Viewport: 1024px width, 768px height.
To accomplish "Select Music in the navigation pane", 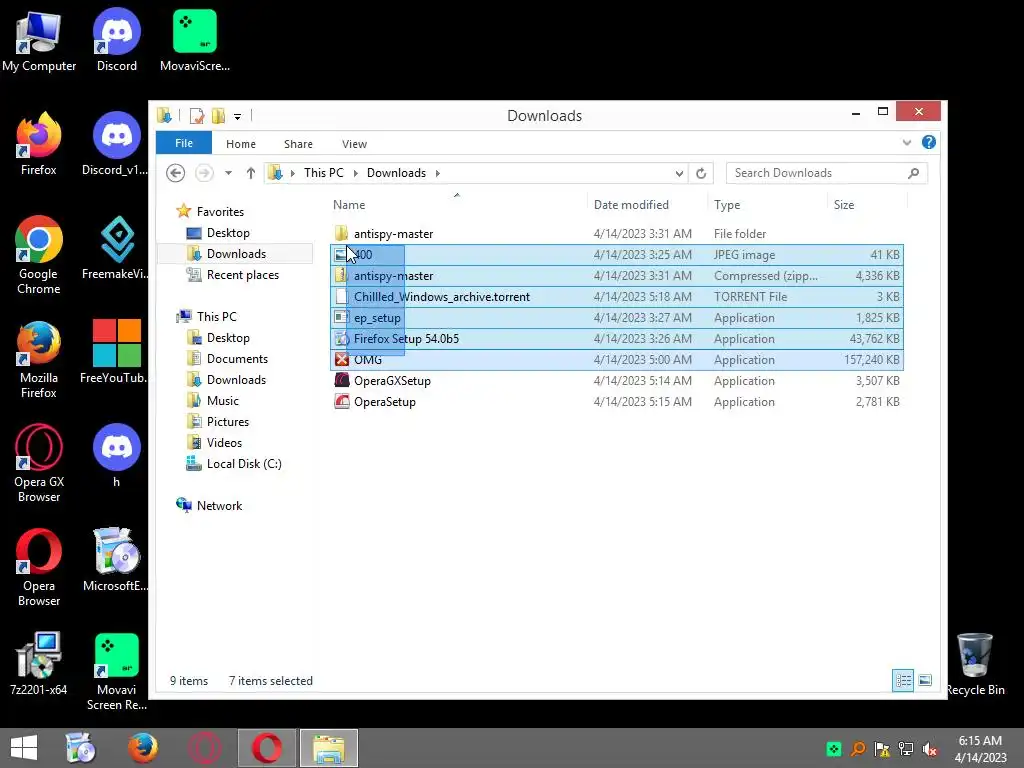I will point(222,400).
